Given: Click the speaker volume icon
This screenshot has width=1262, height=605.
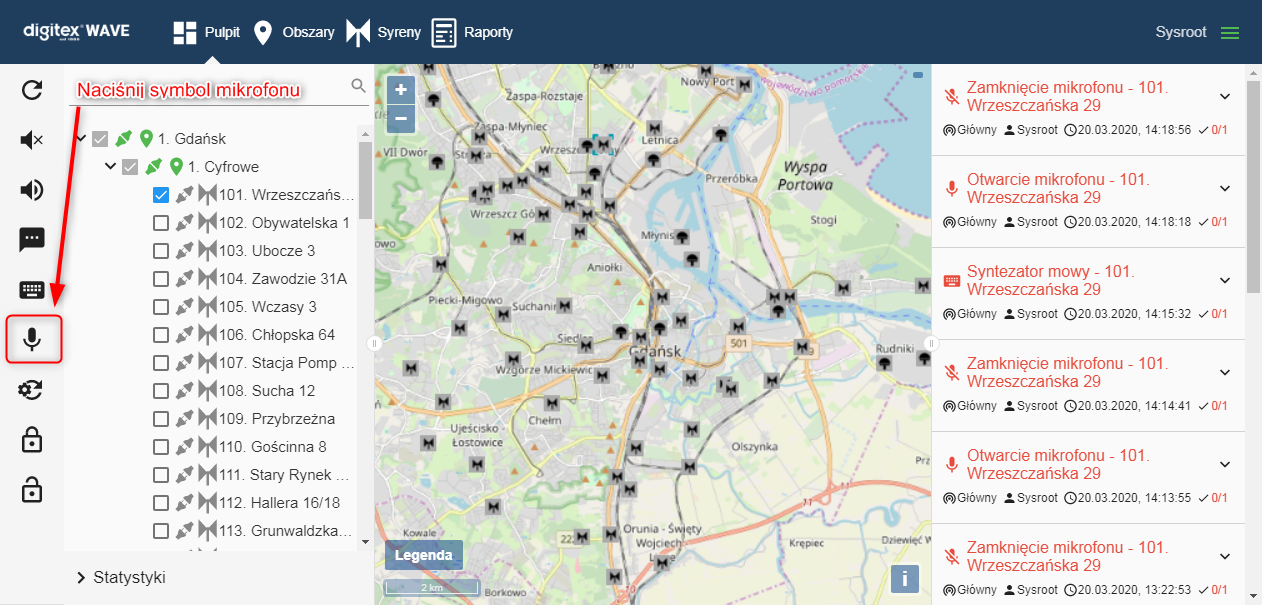Looking at the screenshot, I should point(32,190).
